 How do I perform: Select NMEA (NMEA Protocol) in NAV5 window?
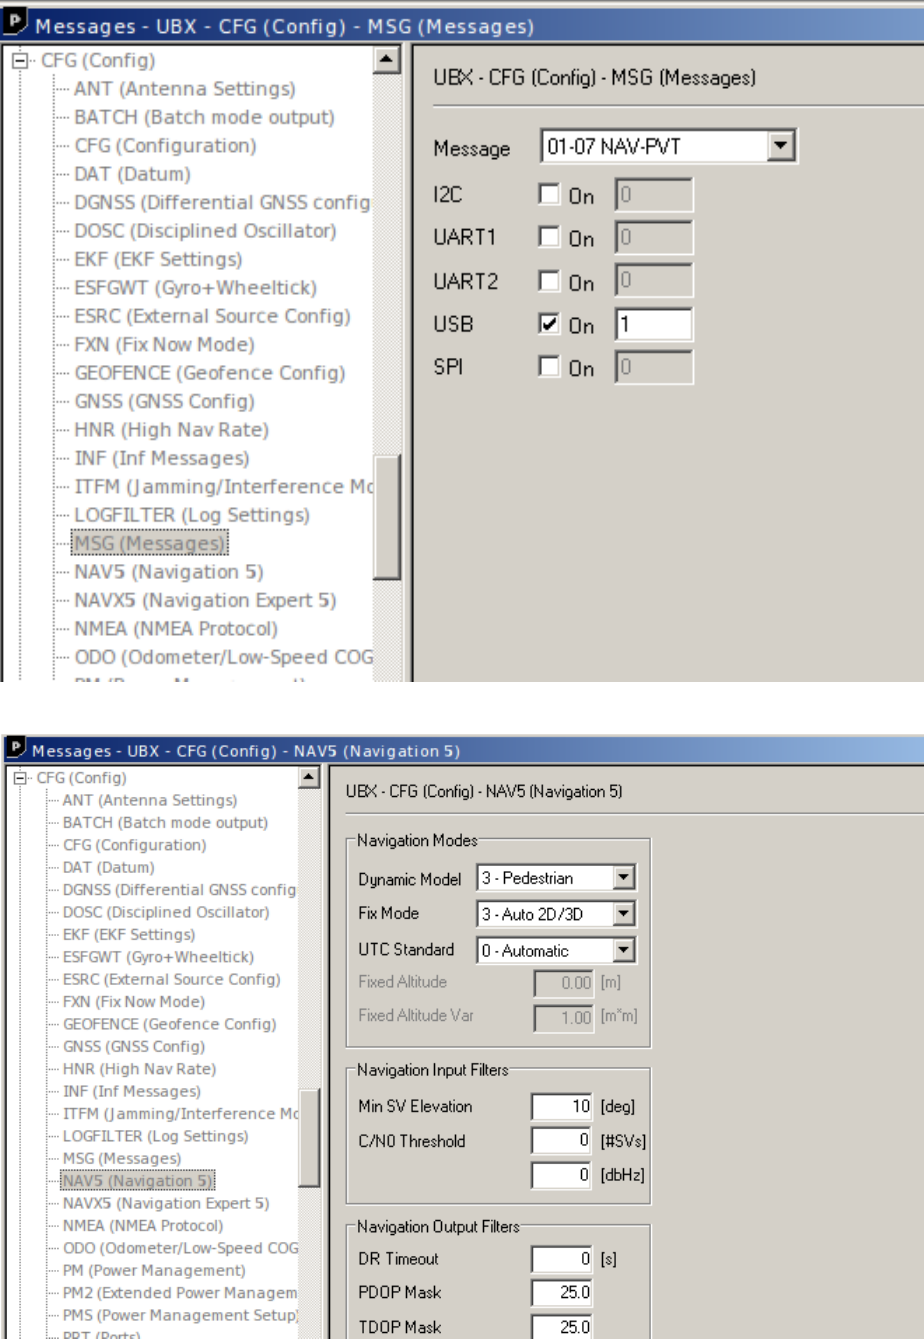142,1226
